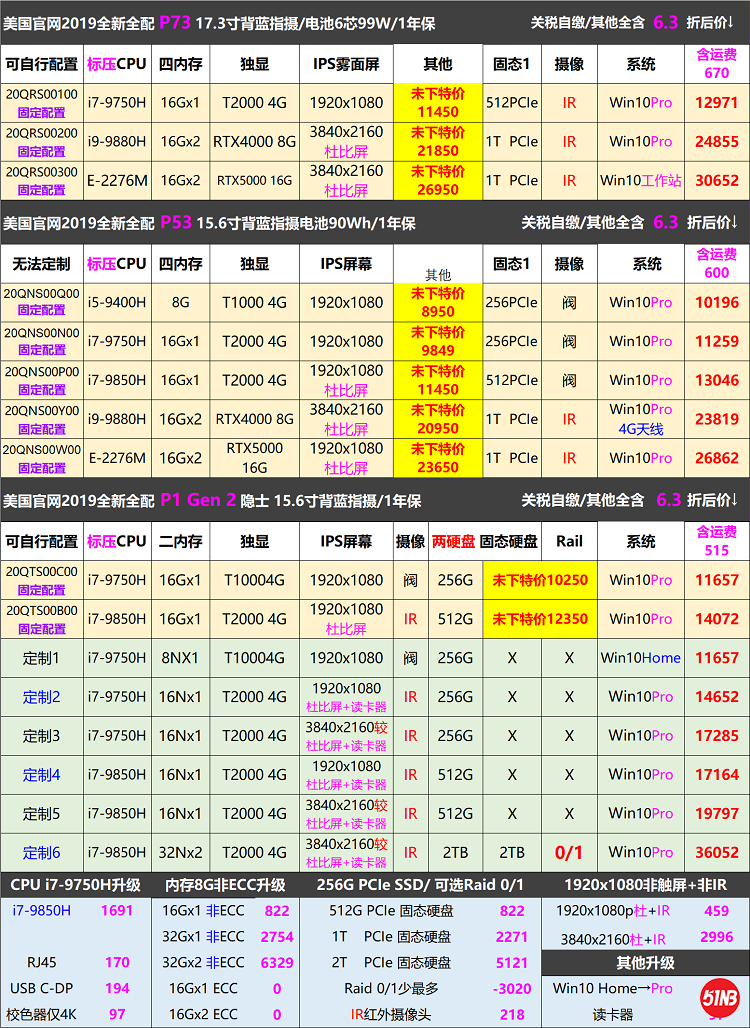The height and width of the screenshot is (1028, 750).
Task: Select the price 36052
Action: point(717,852)
